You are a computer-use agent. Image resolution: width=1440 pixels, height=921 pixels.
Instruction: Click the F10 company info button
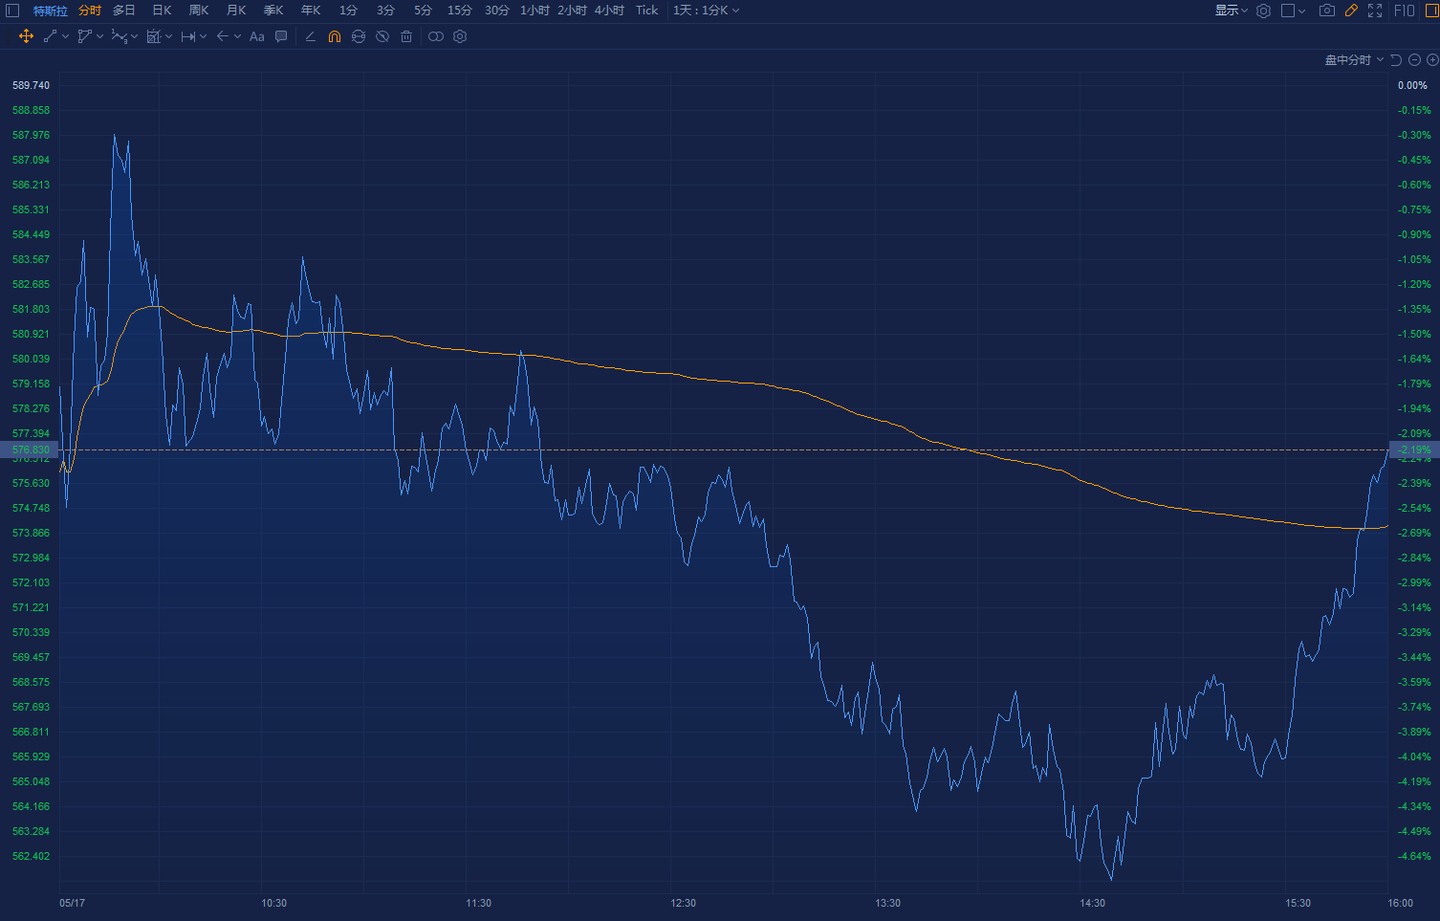pos(1404,11)
